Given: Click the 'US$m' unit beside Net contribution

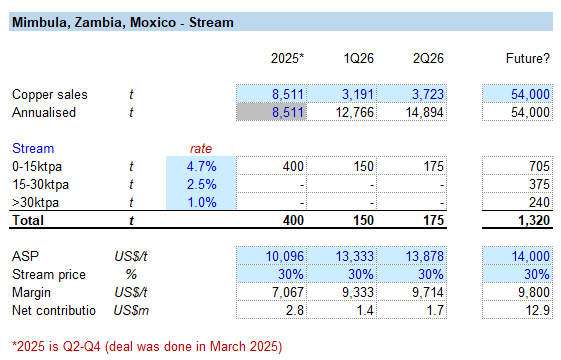Looking at the screenshot, I should [131, 310].
